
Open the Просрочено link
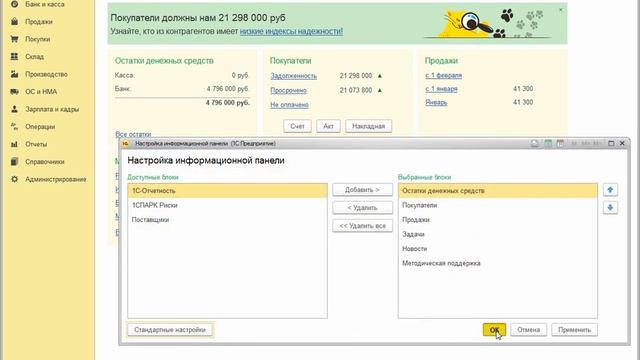point(288,91)
